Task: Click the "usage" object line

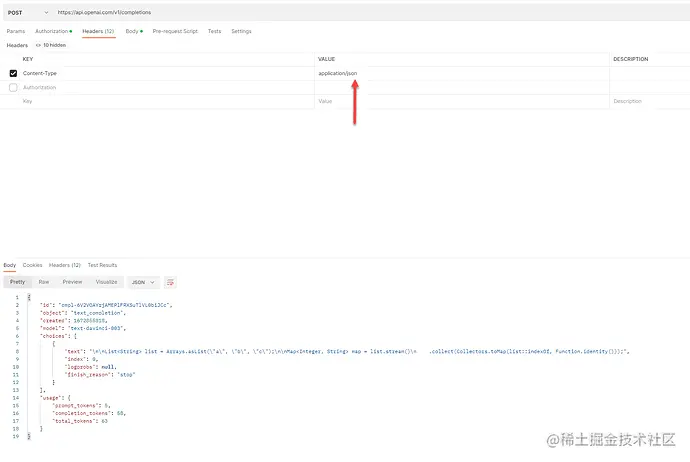Action: pos(55,398)
